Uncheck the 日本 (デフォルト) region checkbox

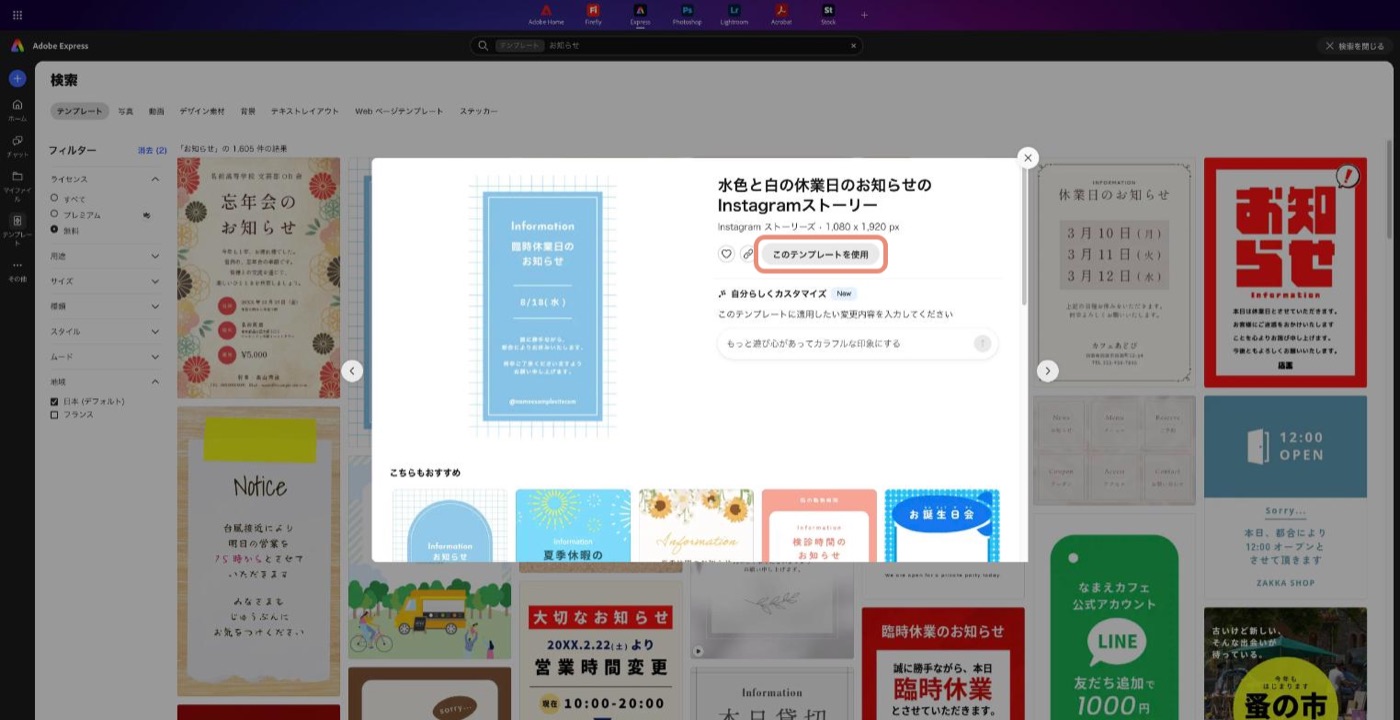point(55,401)
